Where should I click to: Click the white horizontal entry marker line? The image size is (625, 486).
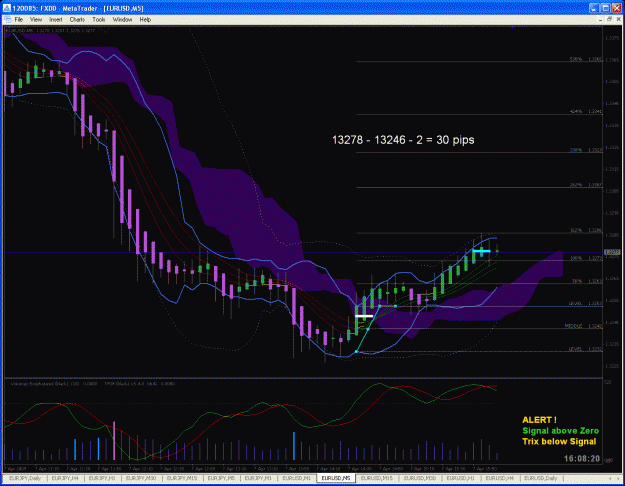coord(364,316)
